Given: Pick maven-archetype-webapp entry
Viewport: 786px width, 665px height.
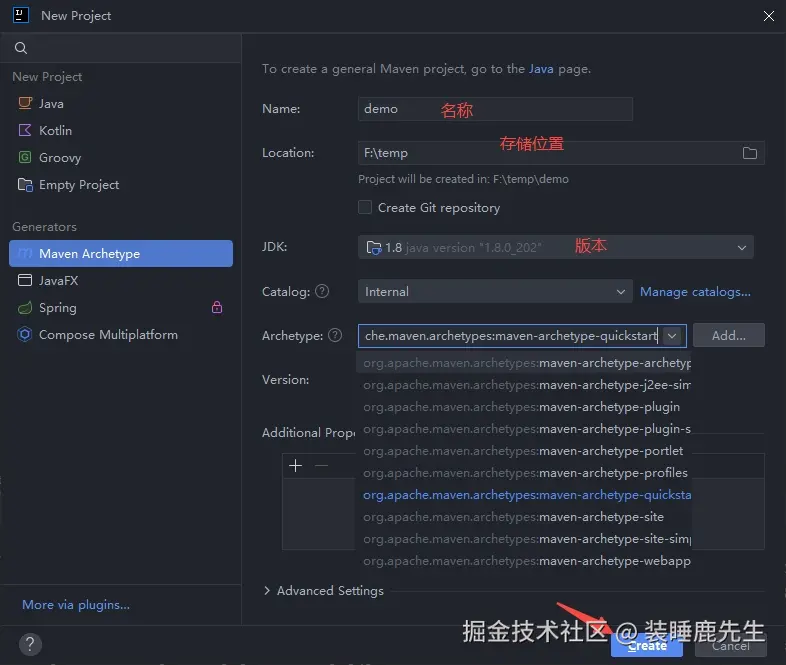Looking at the screenshot, I should [x=524, y=561].
